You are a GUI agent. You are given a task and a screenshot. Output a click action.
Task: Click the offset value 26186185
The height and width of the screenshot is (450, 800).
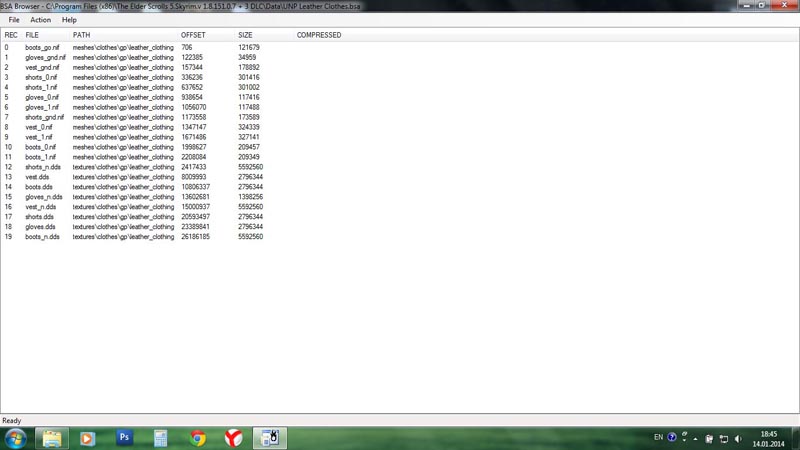point(195,237)
